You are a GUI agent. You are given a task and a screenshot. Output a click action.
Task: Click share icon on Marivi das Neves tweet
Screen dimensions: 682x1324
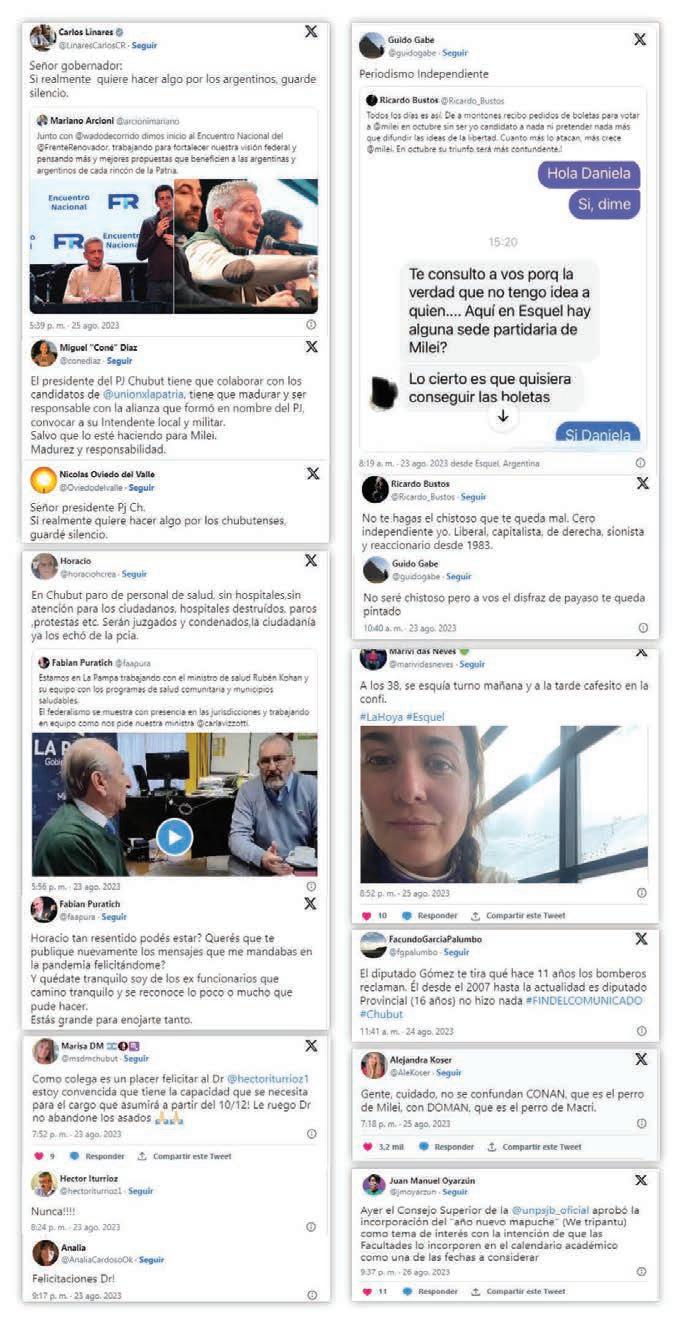click(x=476, y=915)
